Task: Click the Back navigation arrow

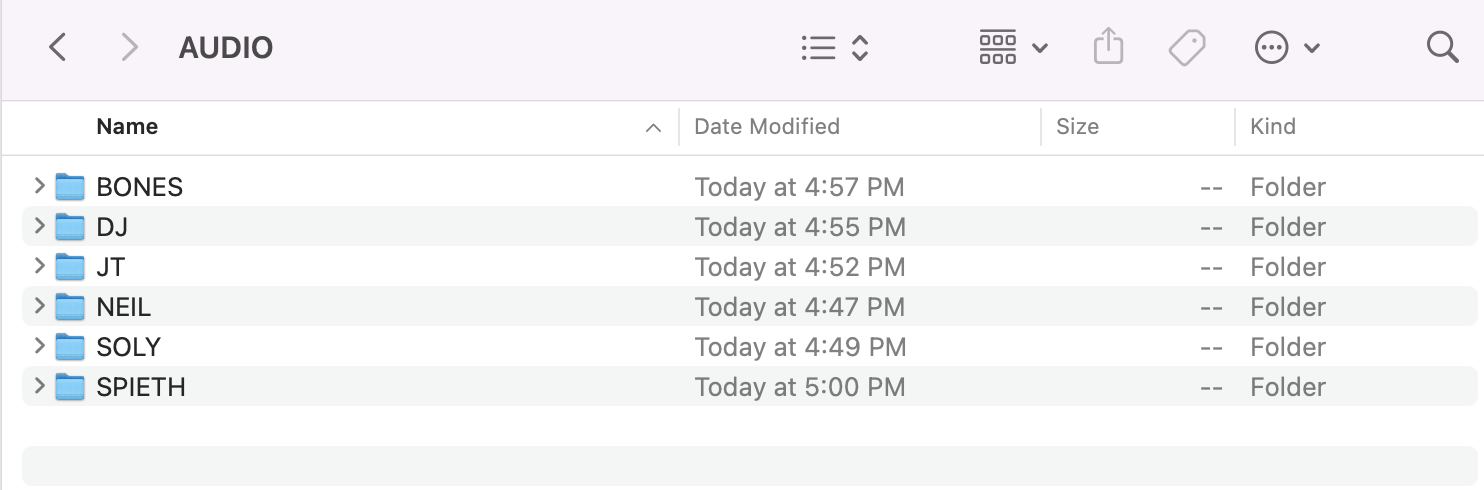Action: [x=58, y=47]
